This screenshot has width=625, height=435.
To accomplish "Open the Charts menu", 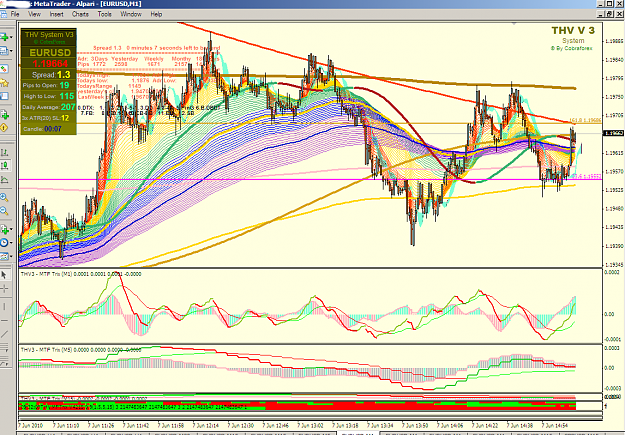I will tap(80, 14).
